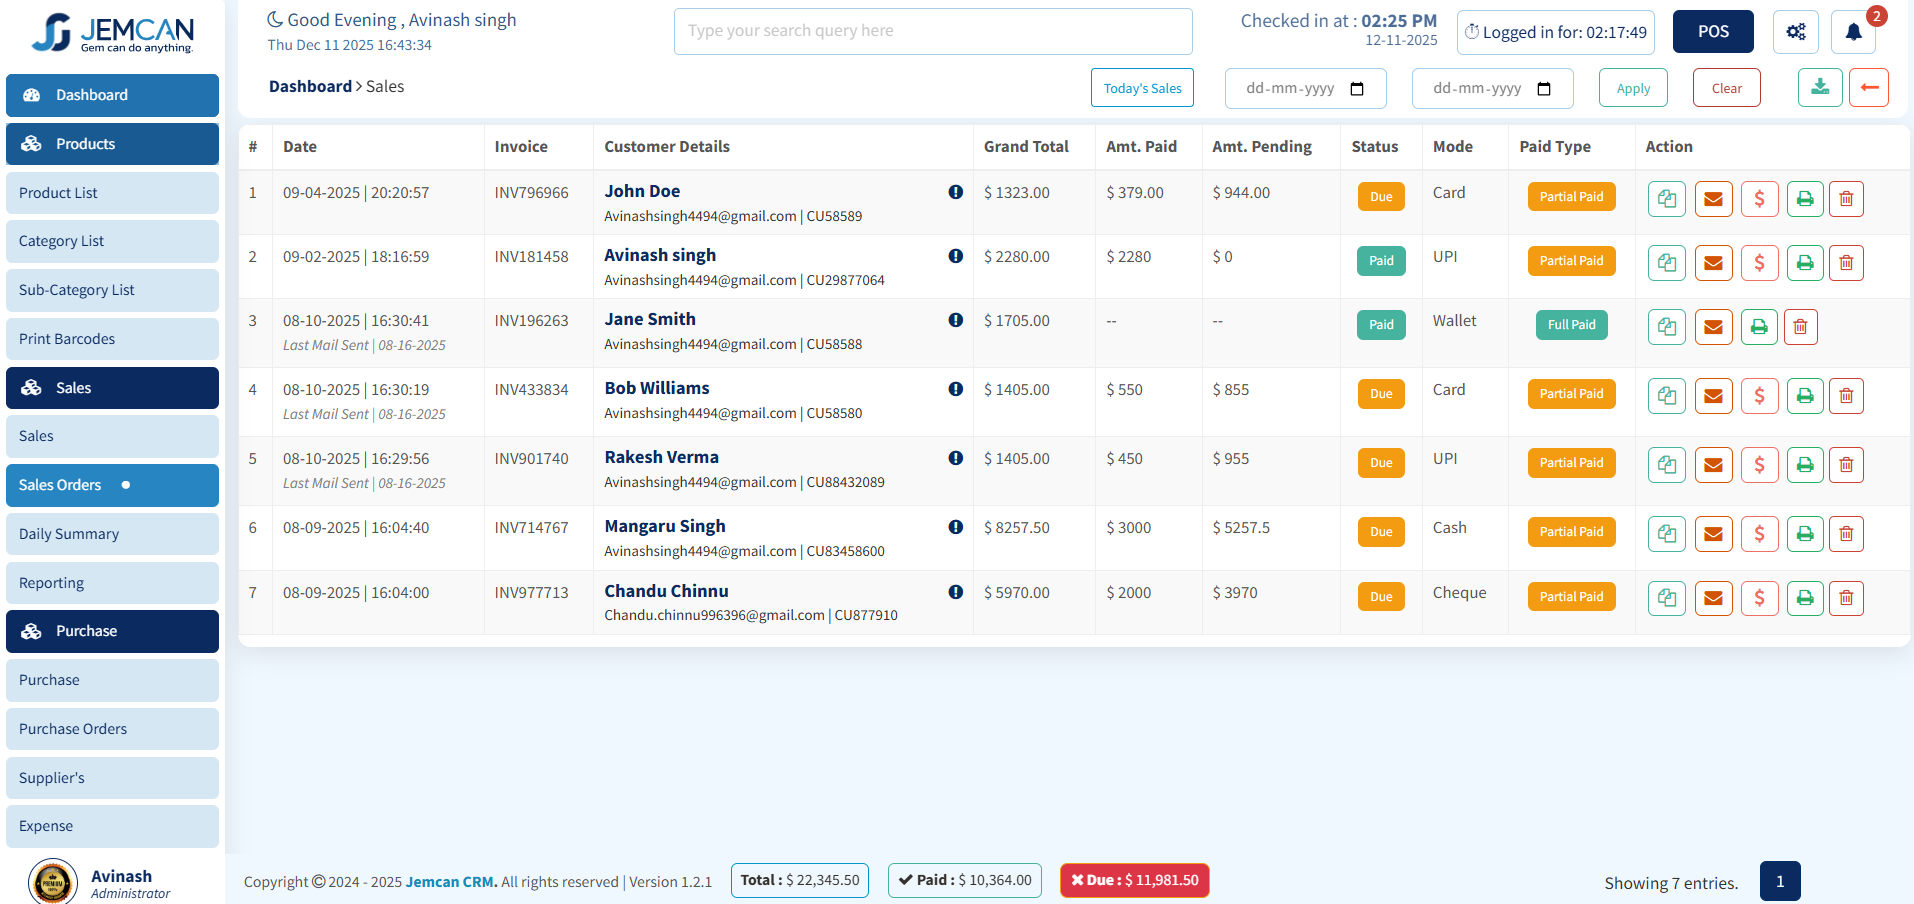Image resolution: width=1914 pixels, height=904 pixels.
Task: Click the red back arrow icon
Action: pyautogui.click(x=1868, y=87)
